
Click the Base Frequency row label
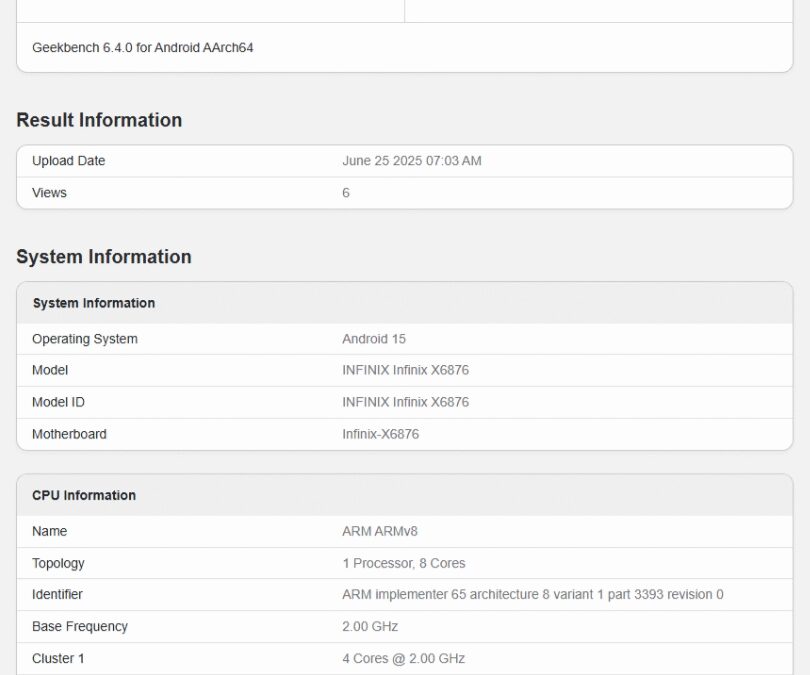80,627
